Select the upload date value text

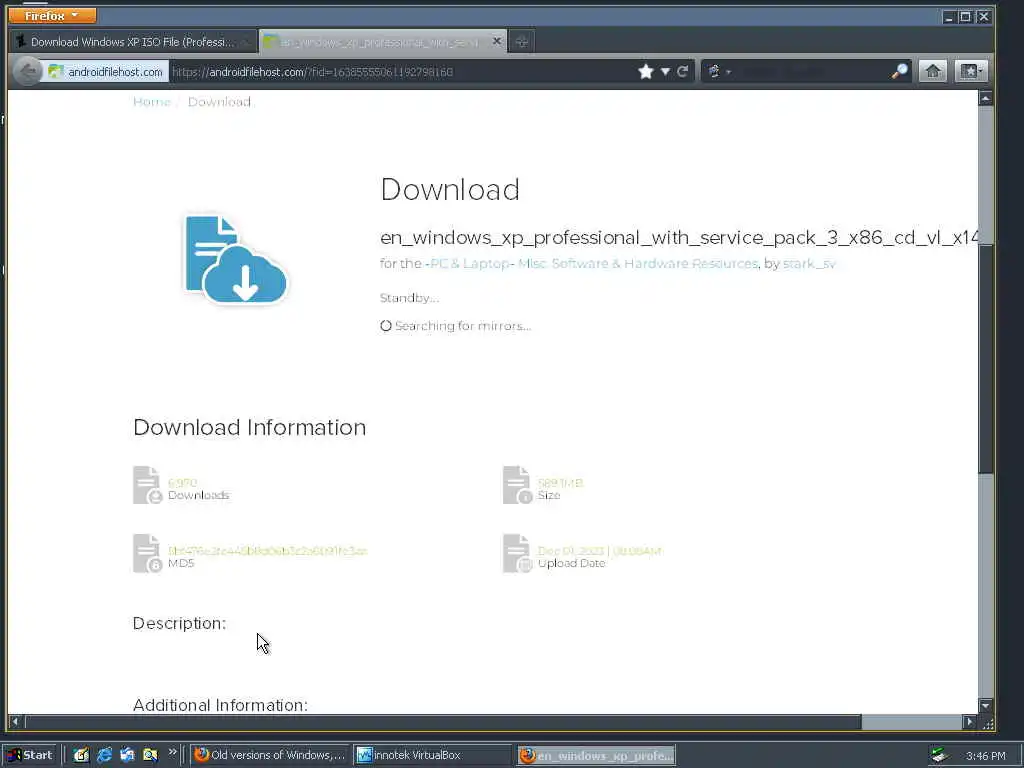click(600, 551)
